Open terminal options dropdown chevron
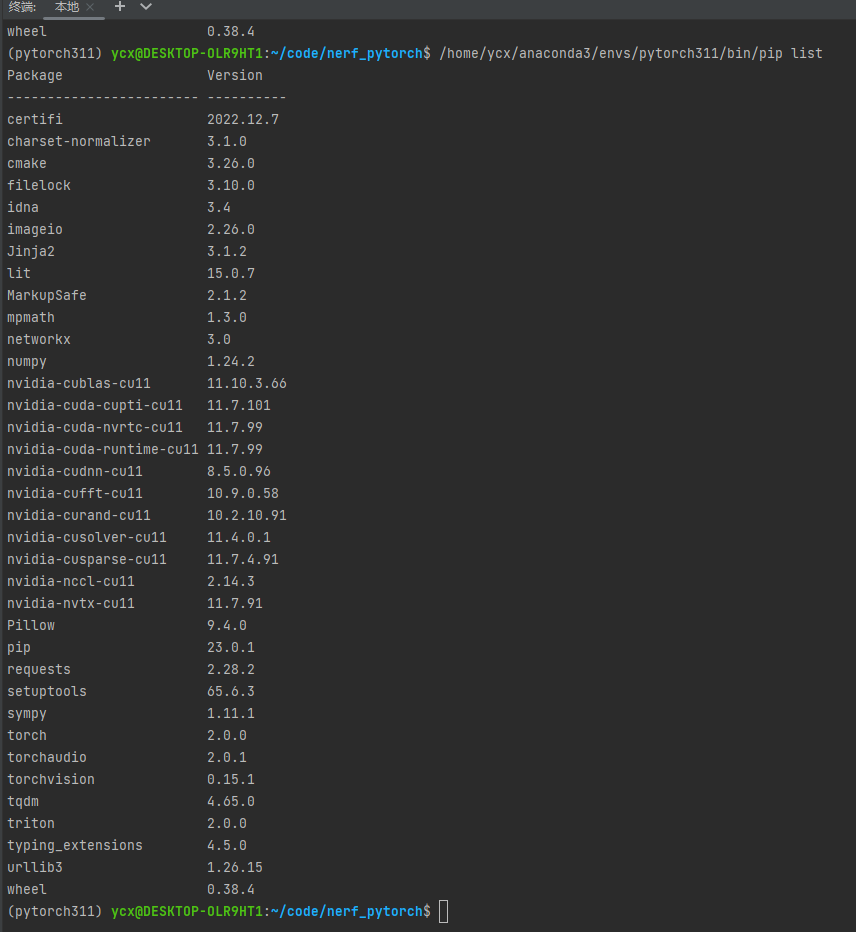Screen dimensions: 856x932 point(146,7)
